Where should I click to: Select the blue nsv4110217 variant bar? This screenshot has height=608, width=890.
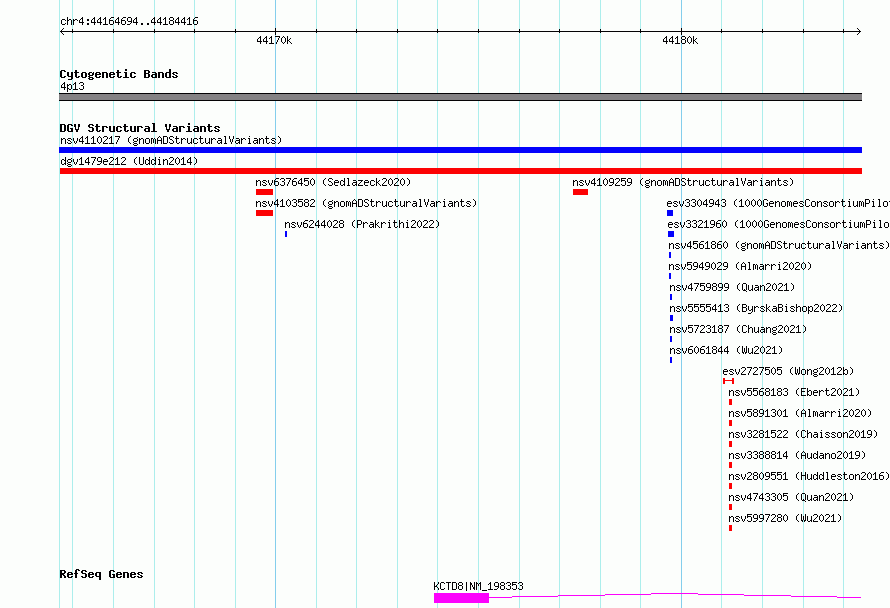(x=460, y=150)
